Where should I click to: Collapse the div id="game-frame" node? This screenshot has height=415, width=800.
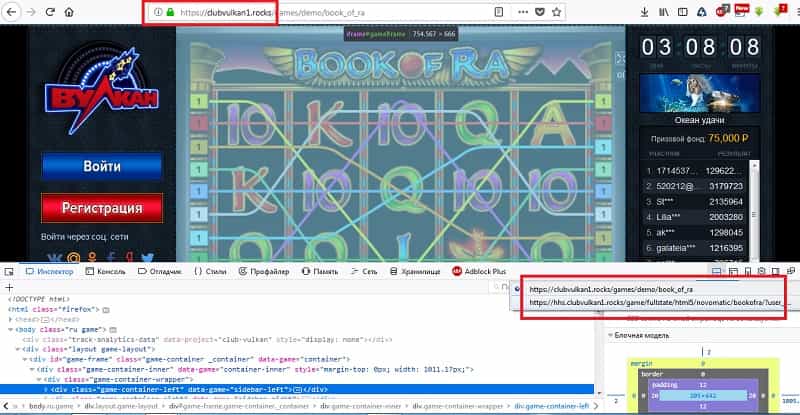(x=29, y=359)
